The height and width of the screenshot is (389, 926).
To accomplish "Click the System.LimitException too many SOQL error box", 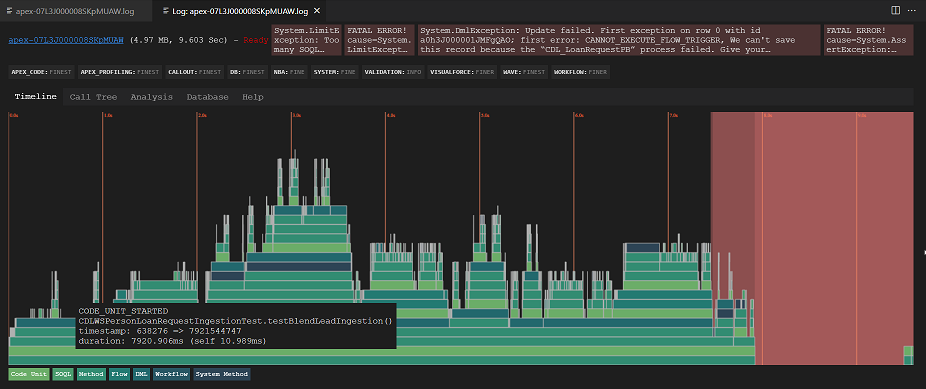I will point(307,40).
